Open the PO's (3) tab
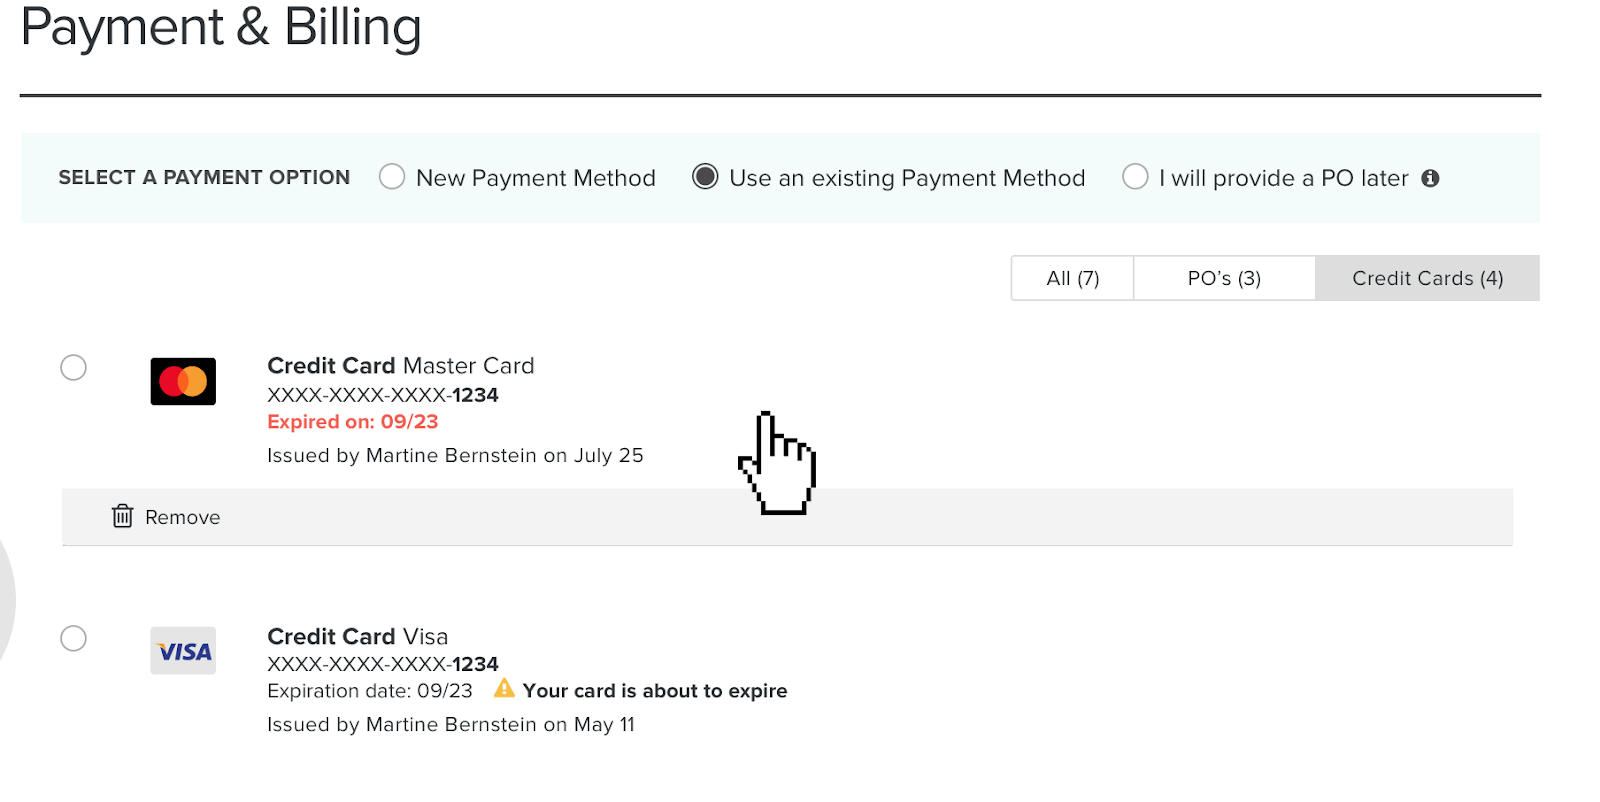The image size is (1600, 802). coord(1224,278)
